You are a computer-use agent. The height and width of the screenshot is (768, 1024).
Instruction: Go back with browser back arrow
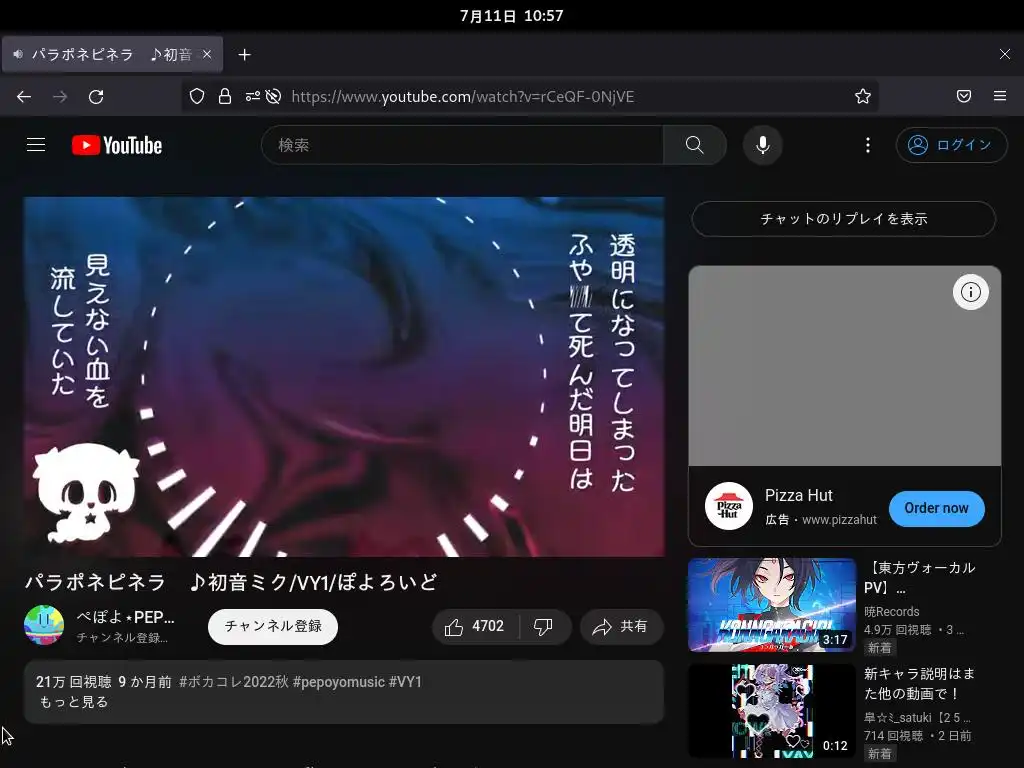coord(24,97)
